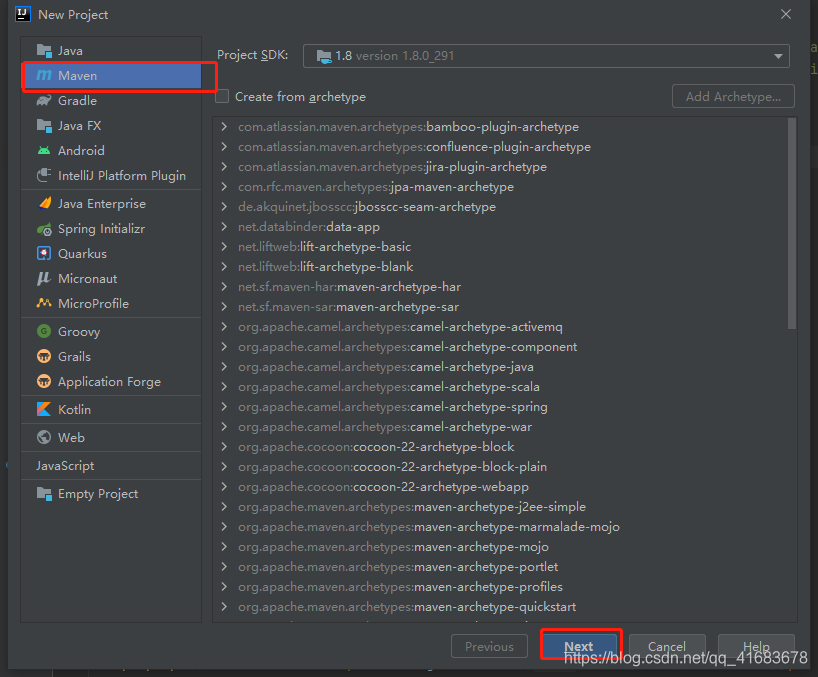
Task: Click the Previous button
Action: (x=489, y=646)
